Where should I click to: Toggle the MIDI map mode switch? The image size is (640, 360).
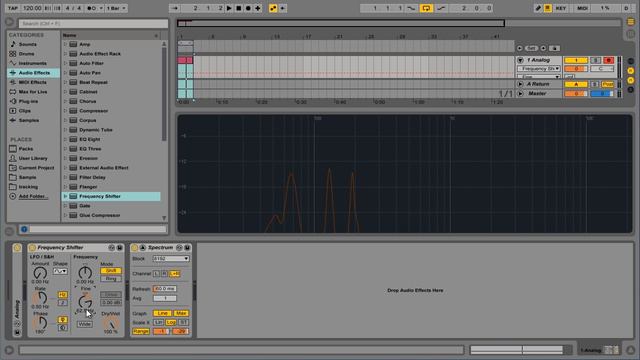click(x=582, y=8)
